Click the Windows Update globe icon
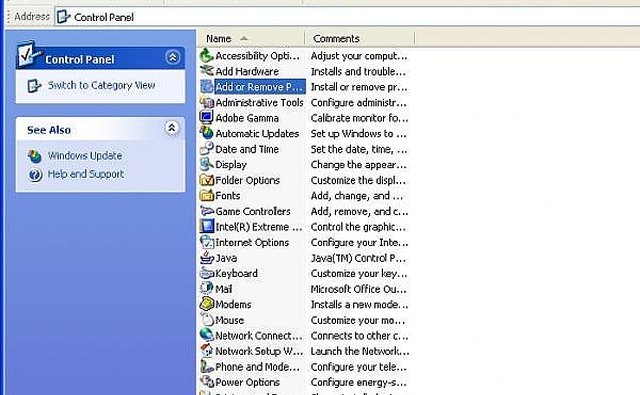This screenshot has width=640, height=395. [x=35, y=156]
